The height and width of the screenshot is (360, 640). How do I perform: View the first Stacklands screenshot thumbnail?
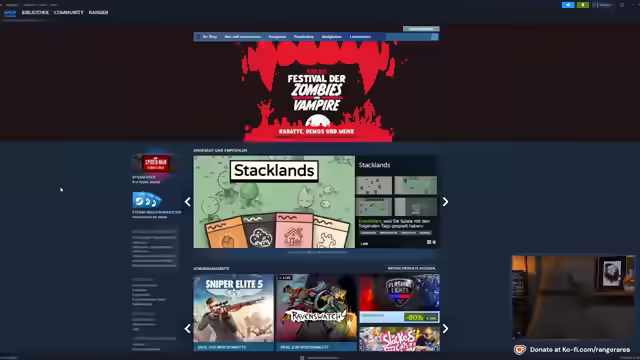pyautogui.click(x=374, y=186)
